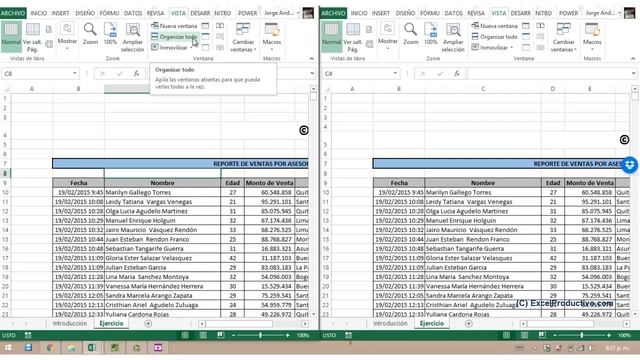The image size is (640, 360).
Task: Click insert function fx in left window
Action: 136,73
